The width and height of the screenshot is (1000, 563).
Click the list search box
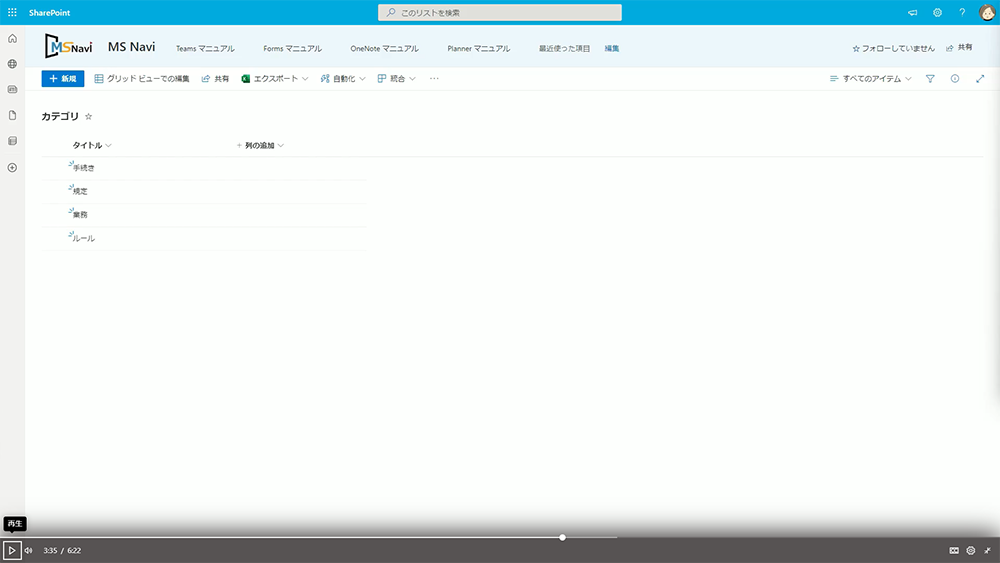499,13
